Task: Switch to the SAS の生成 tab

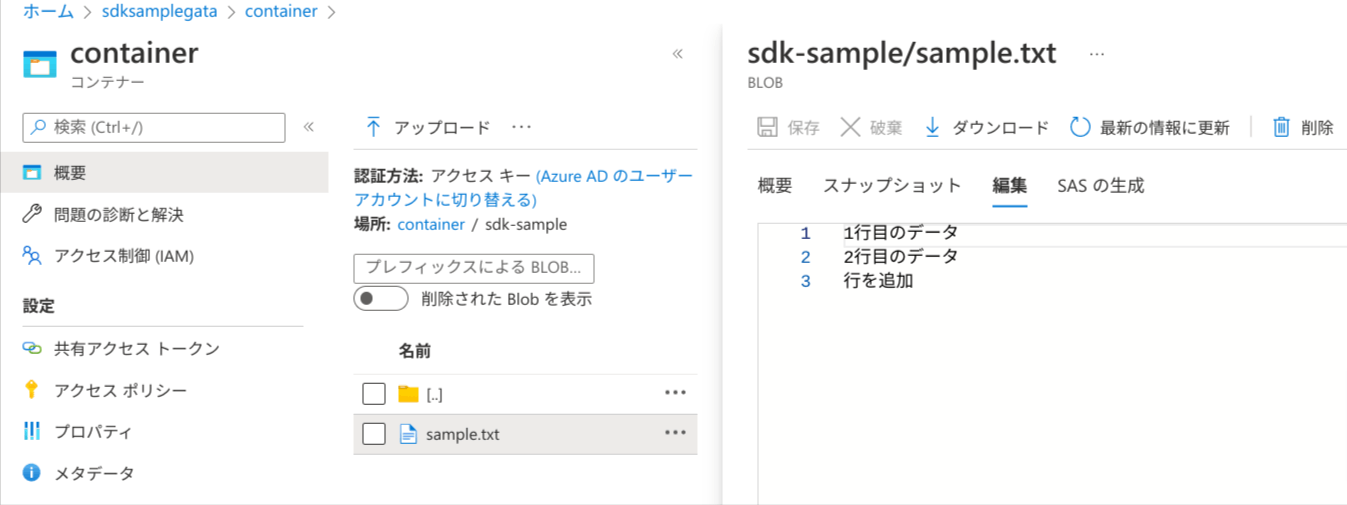Action: coord(1100,185)
